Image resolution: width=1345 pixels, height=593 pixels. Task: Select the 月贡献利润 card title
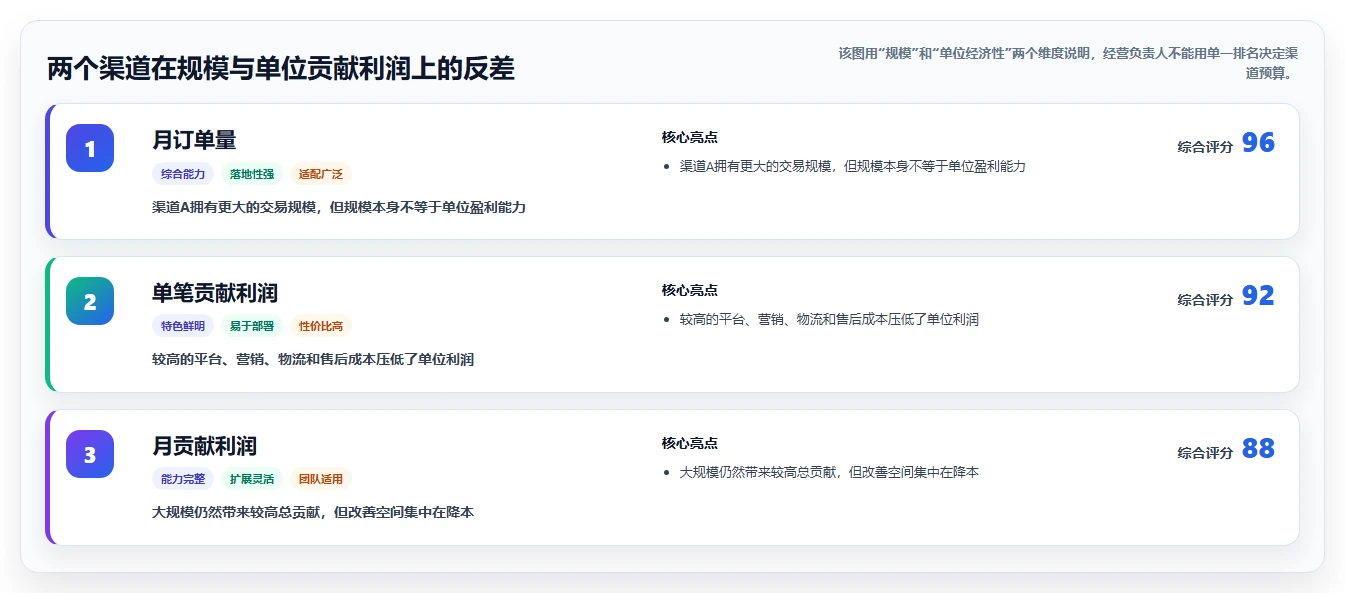click(x=204, y=446)
